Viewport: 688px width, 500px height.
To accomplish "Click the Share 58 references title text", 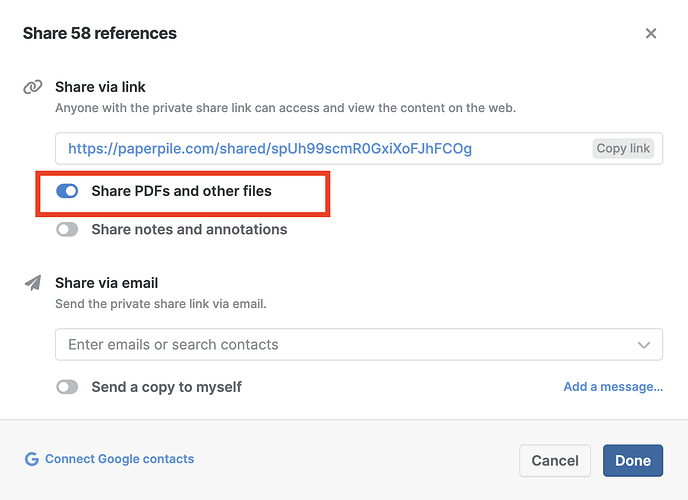I will tap(100, 33).
